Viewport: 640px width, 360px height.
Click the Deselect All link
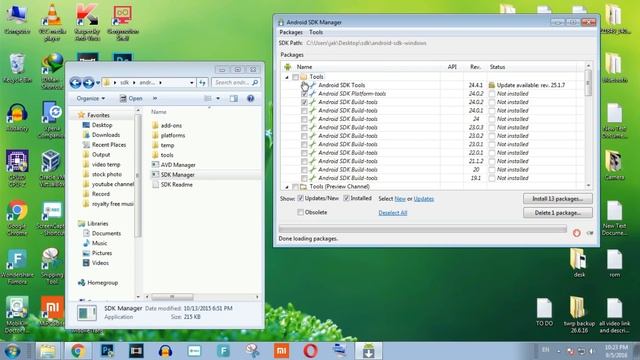[393, 213]
